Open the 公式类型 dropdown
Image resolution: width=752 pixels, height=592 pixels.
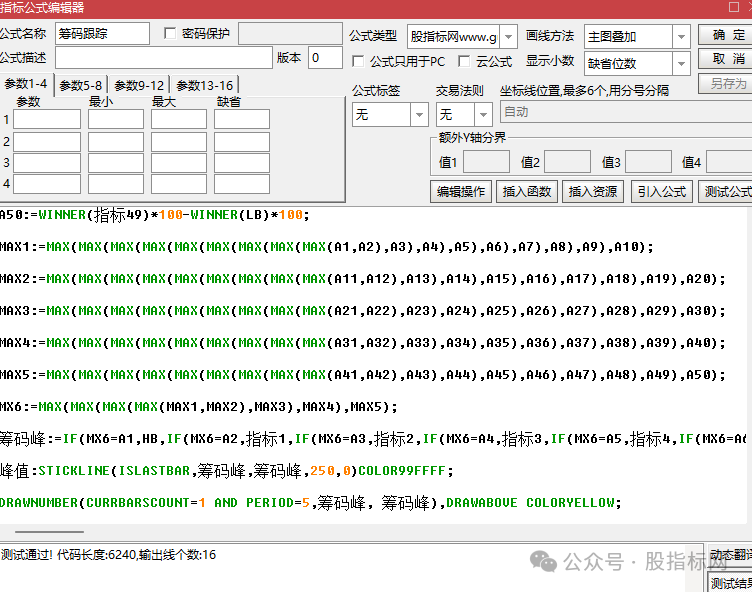pos(508,36)
